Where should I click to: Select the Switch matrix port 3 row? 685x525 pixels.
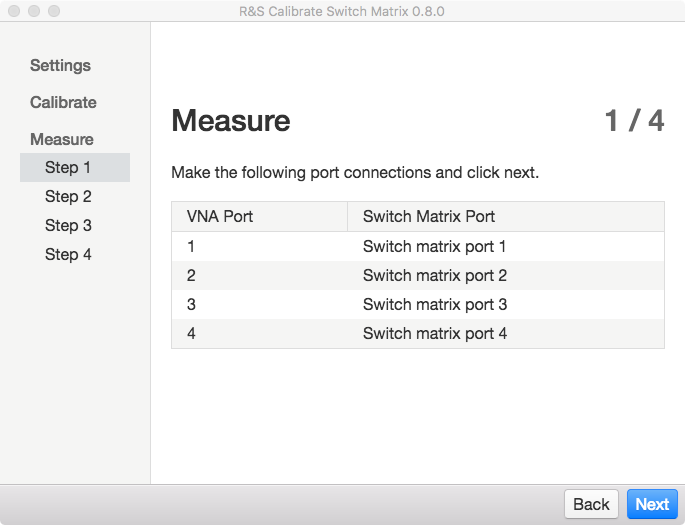coord(418,304)
